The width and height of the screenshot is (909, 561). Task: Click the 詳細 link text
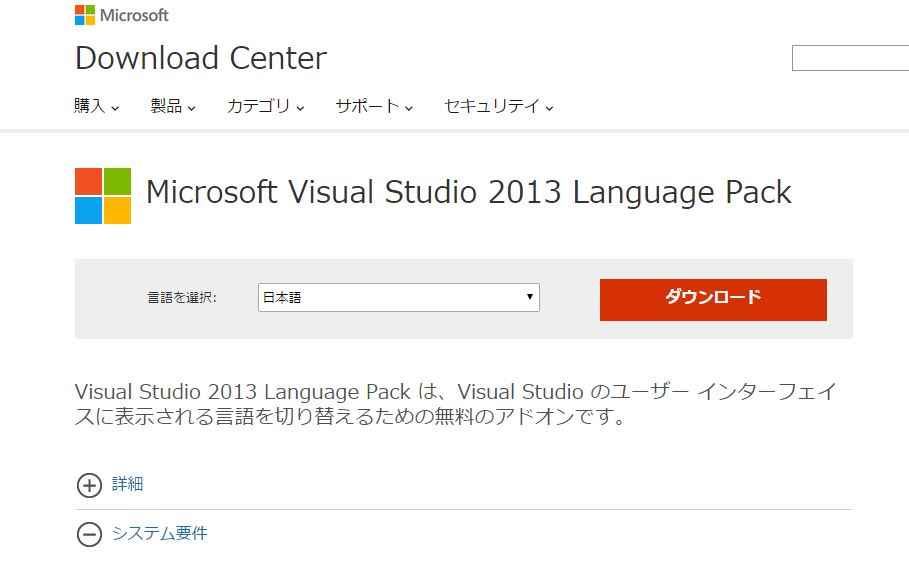(128, 484)
